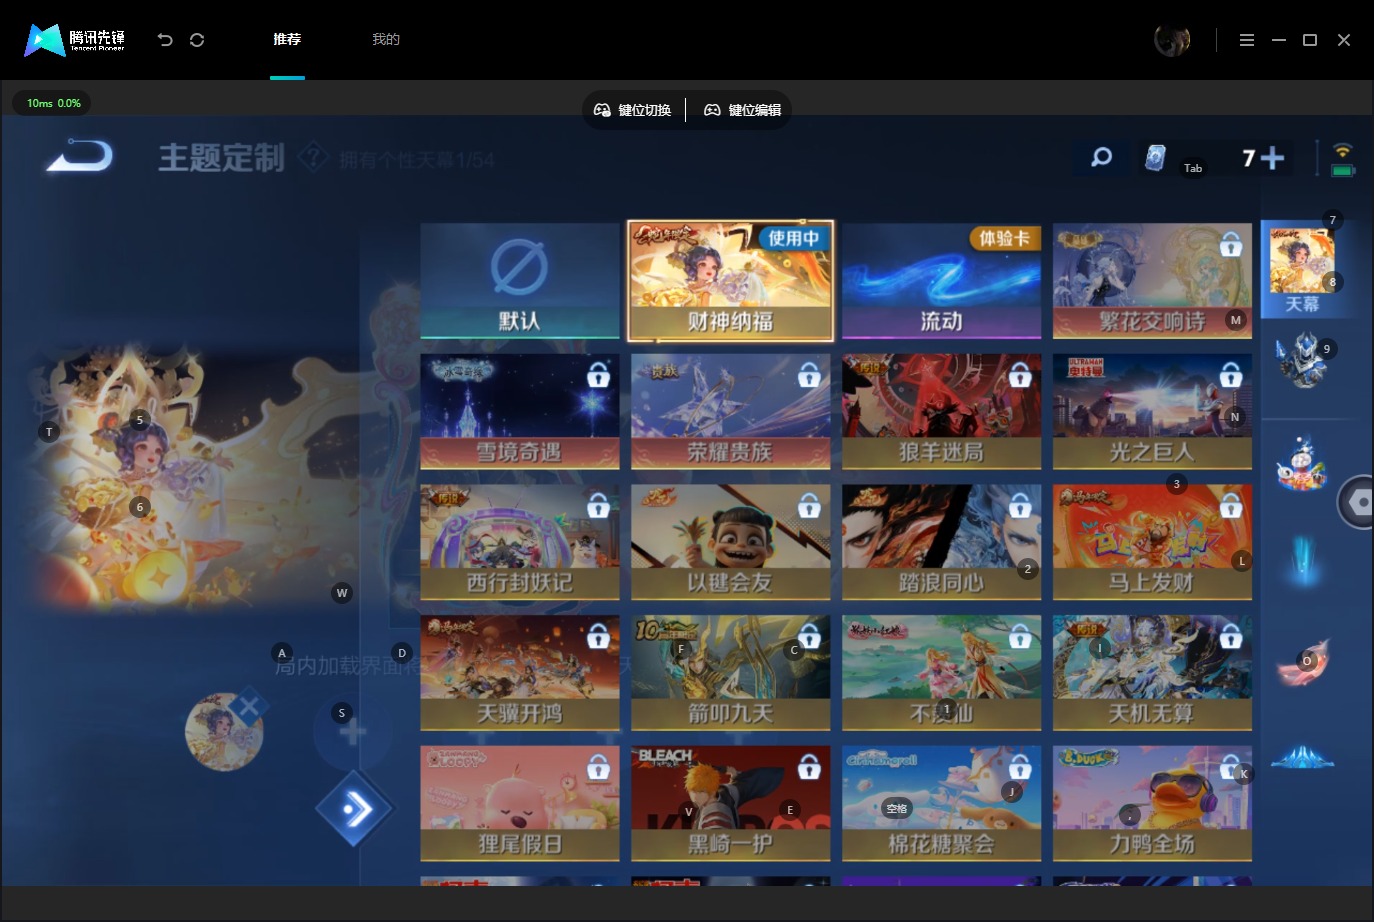Choose the 踏浪同心 theme card

[941, 542]
